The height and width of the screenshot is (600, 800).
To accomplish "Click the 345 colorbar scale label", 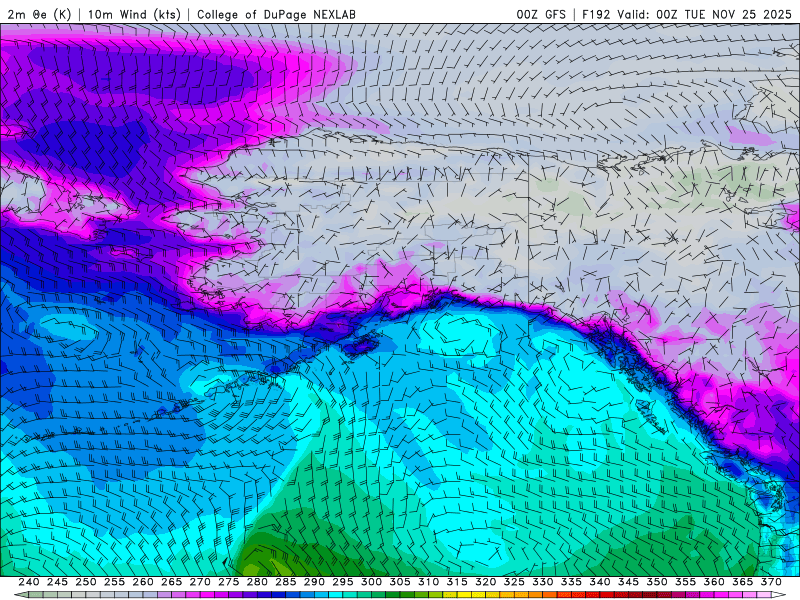I will [629, 582].
